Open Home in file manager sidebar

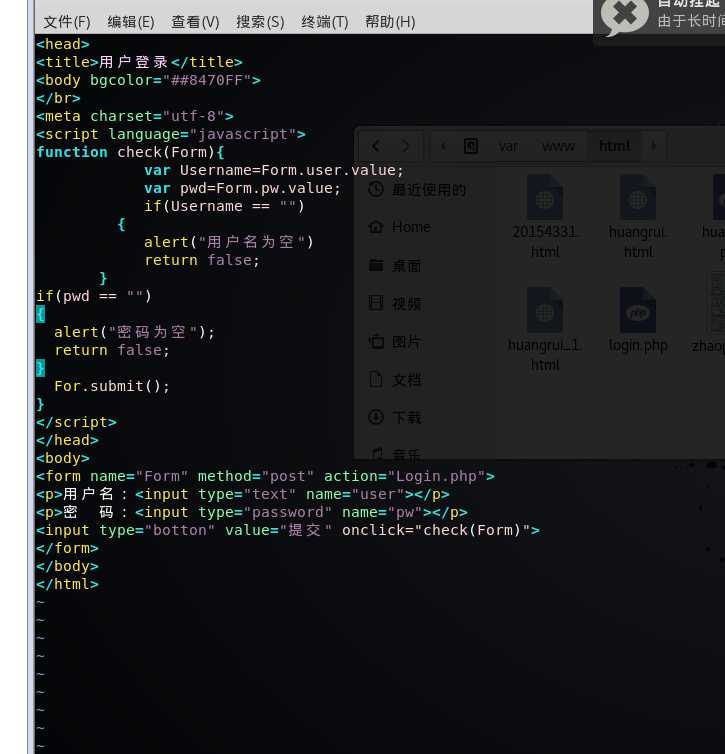coord(400,226)
